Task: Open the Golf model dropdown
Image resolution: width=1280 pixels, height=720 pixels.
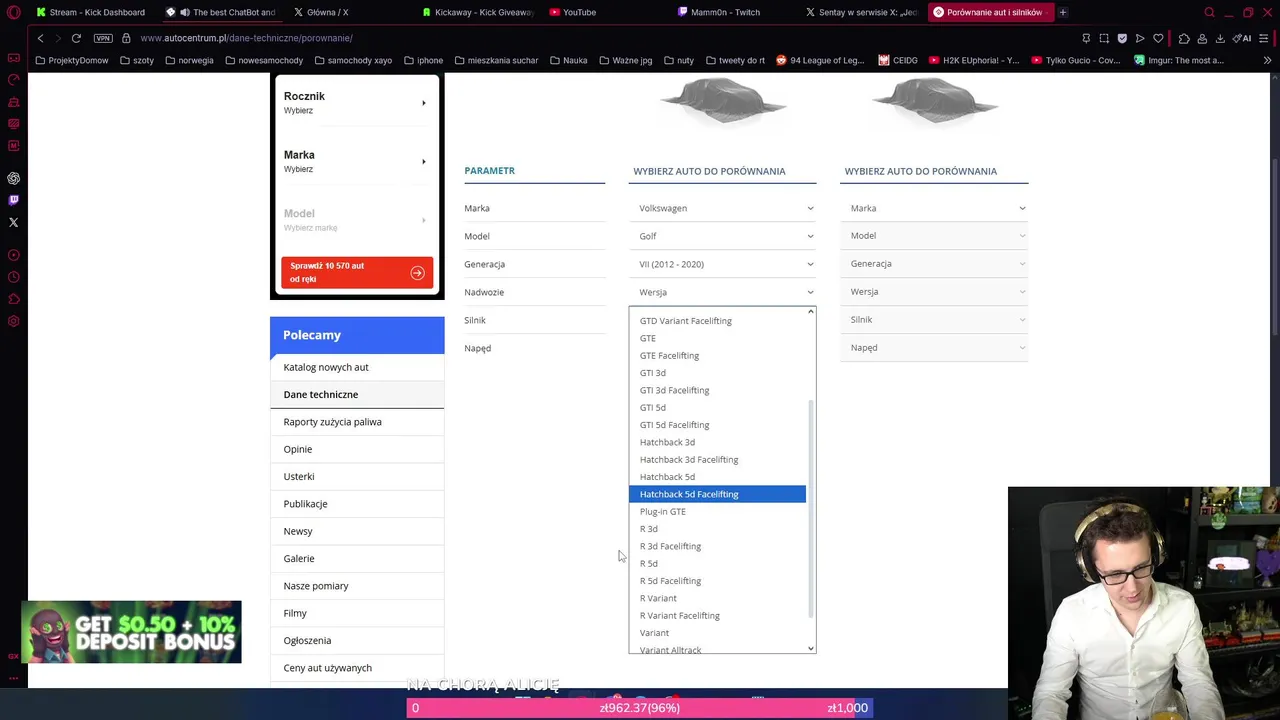Action: coord(724,236)
